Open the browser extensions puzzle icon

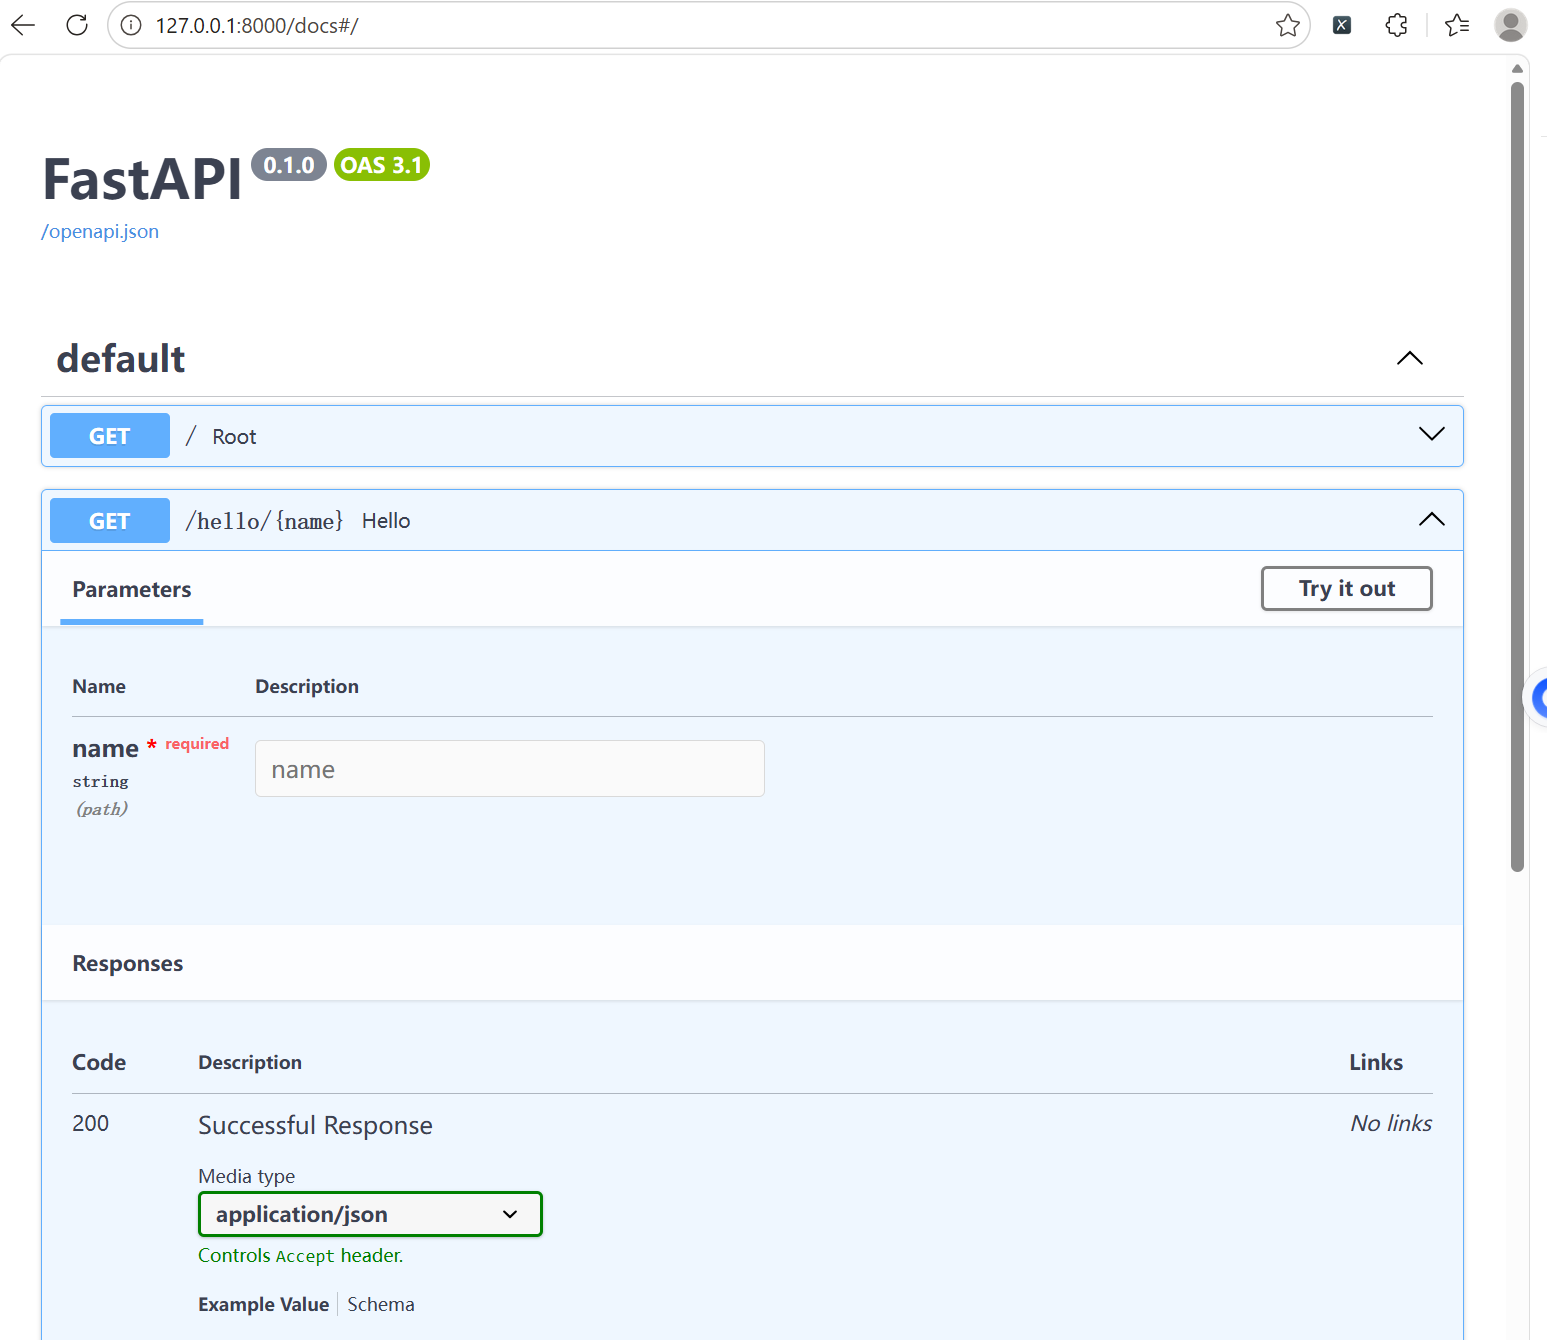(1397, 25)
